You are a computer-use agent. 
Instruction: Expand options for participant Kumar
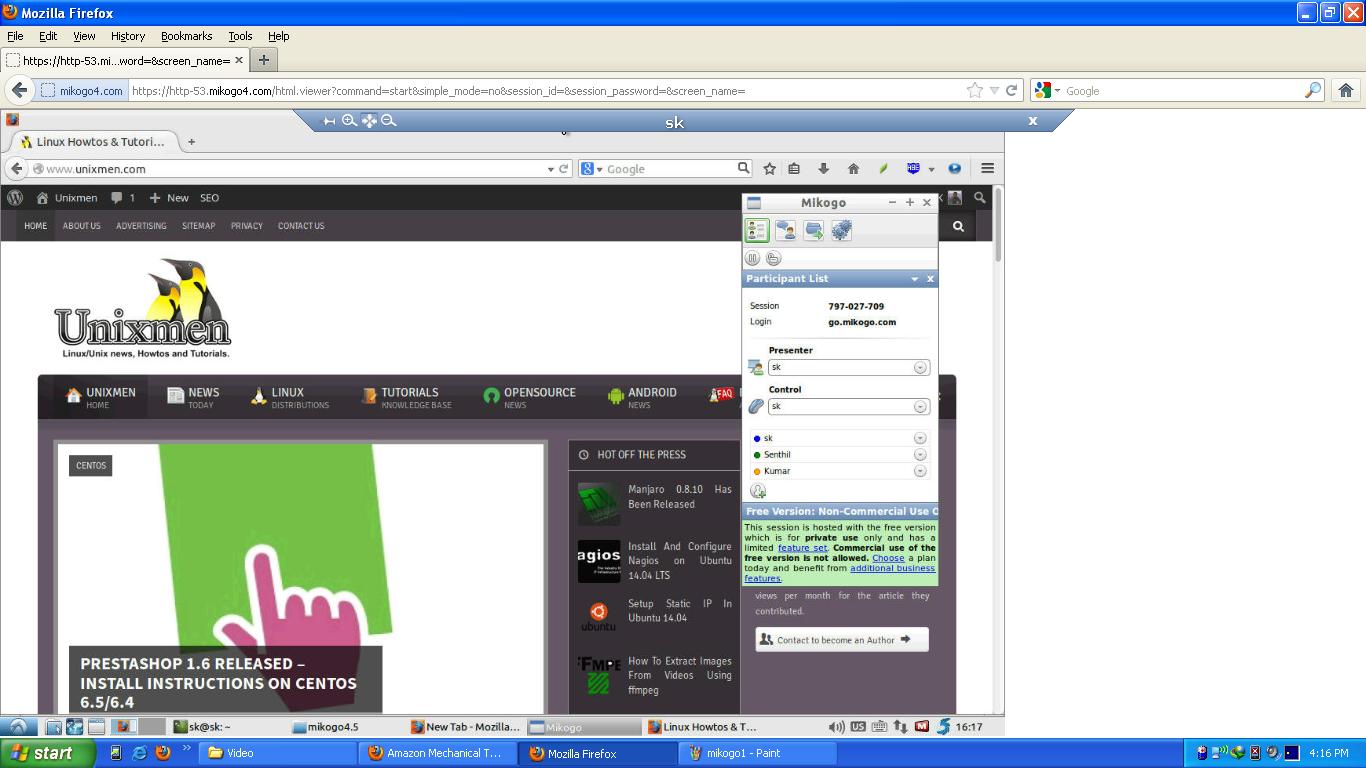(920, 471)
